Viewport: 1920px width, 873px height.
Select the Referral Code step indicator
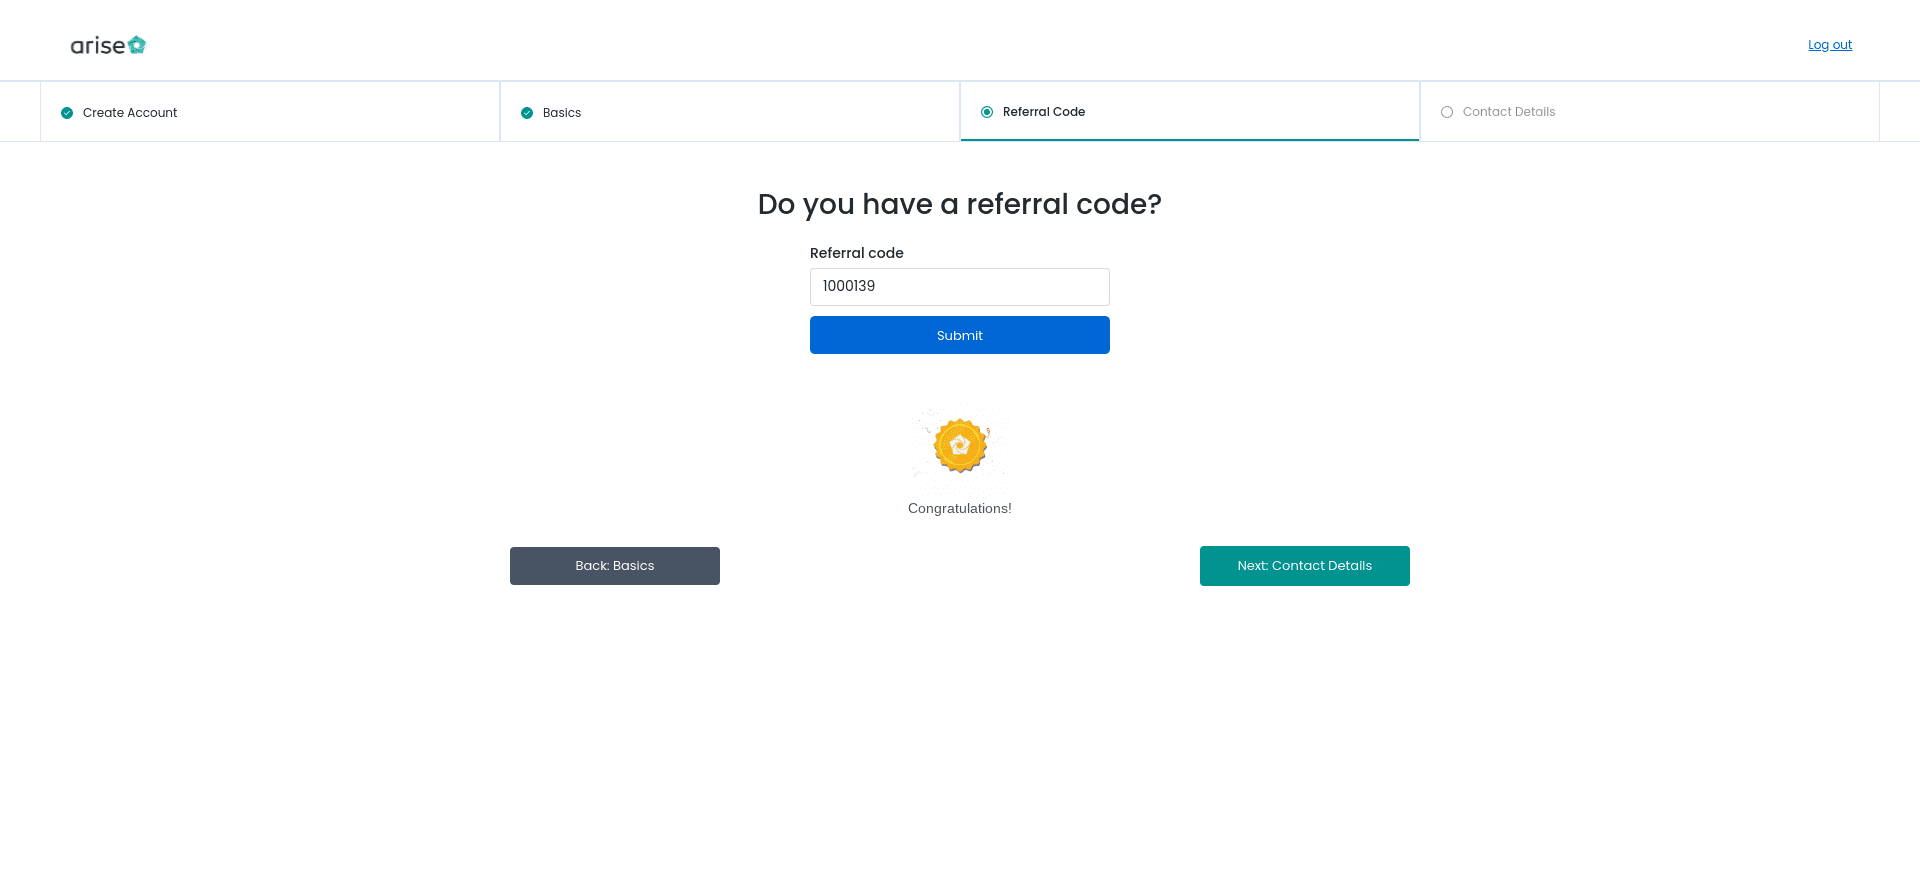(987, 112)
